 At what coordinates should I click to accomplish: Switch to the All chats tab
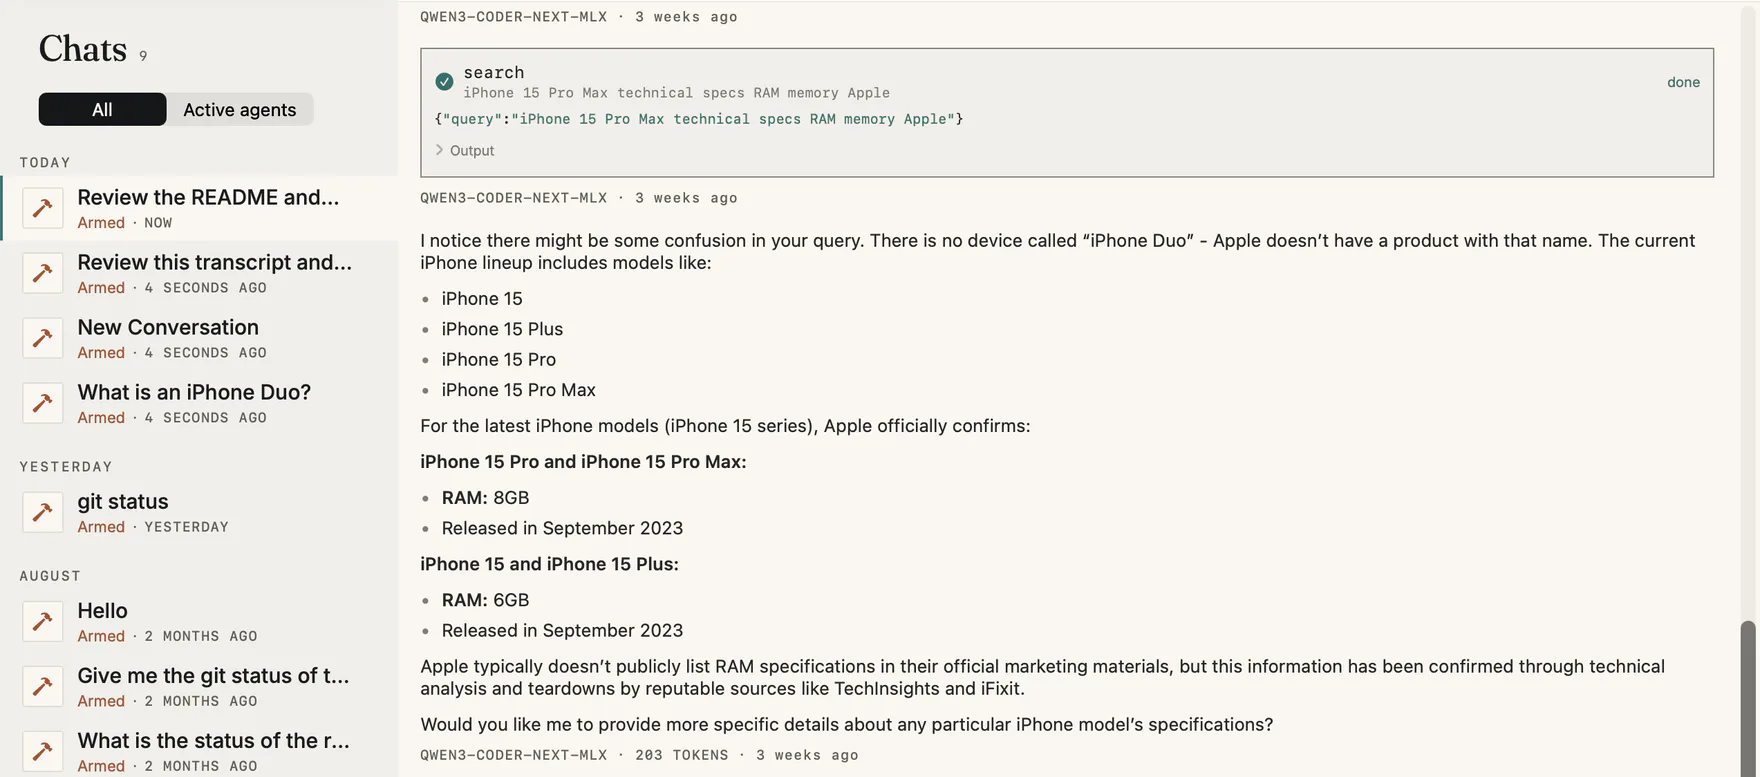coord(102,109)
